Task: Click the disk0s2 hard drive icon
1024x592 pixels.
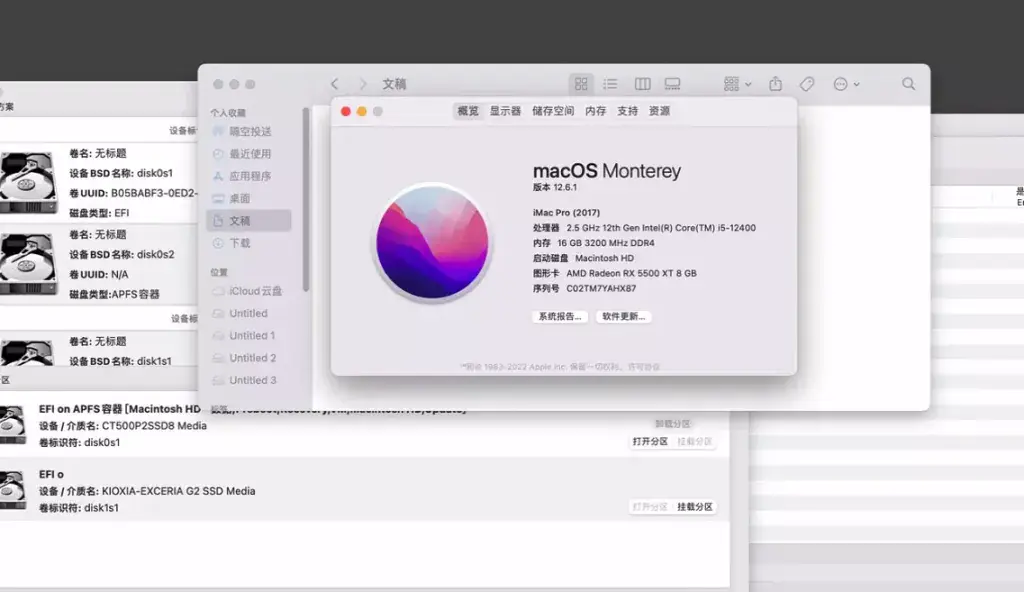Action: tap(28, 263)
